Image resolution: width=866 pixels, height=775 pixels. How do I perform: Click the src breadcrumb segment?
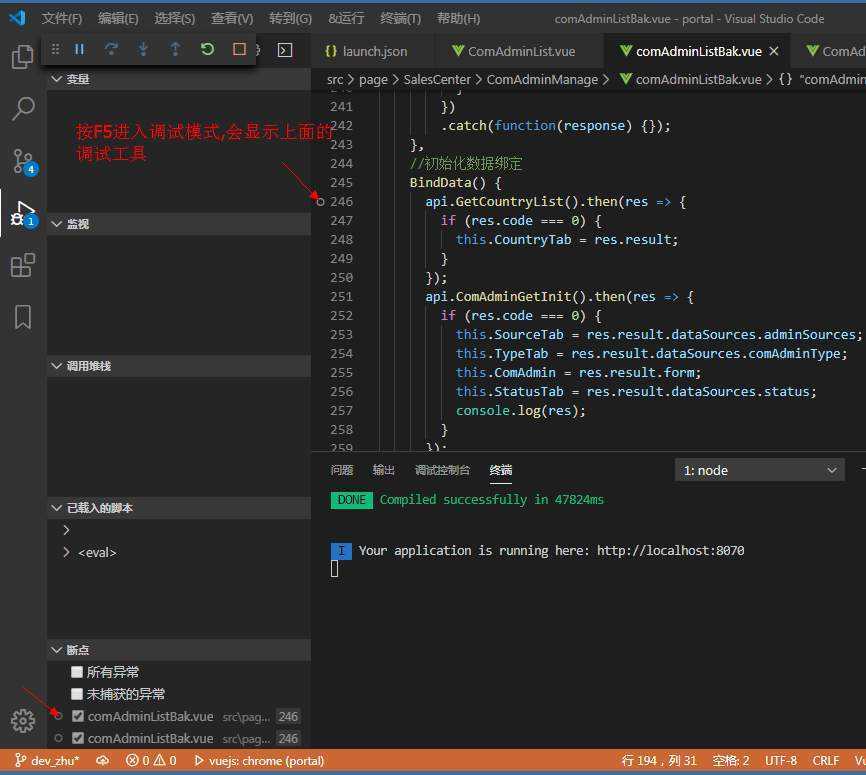(x=335, y=80)
